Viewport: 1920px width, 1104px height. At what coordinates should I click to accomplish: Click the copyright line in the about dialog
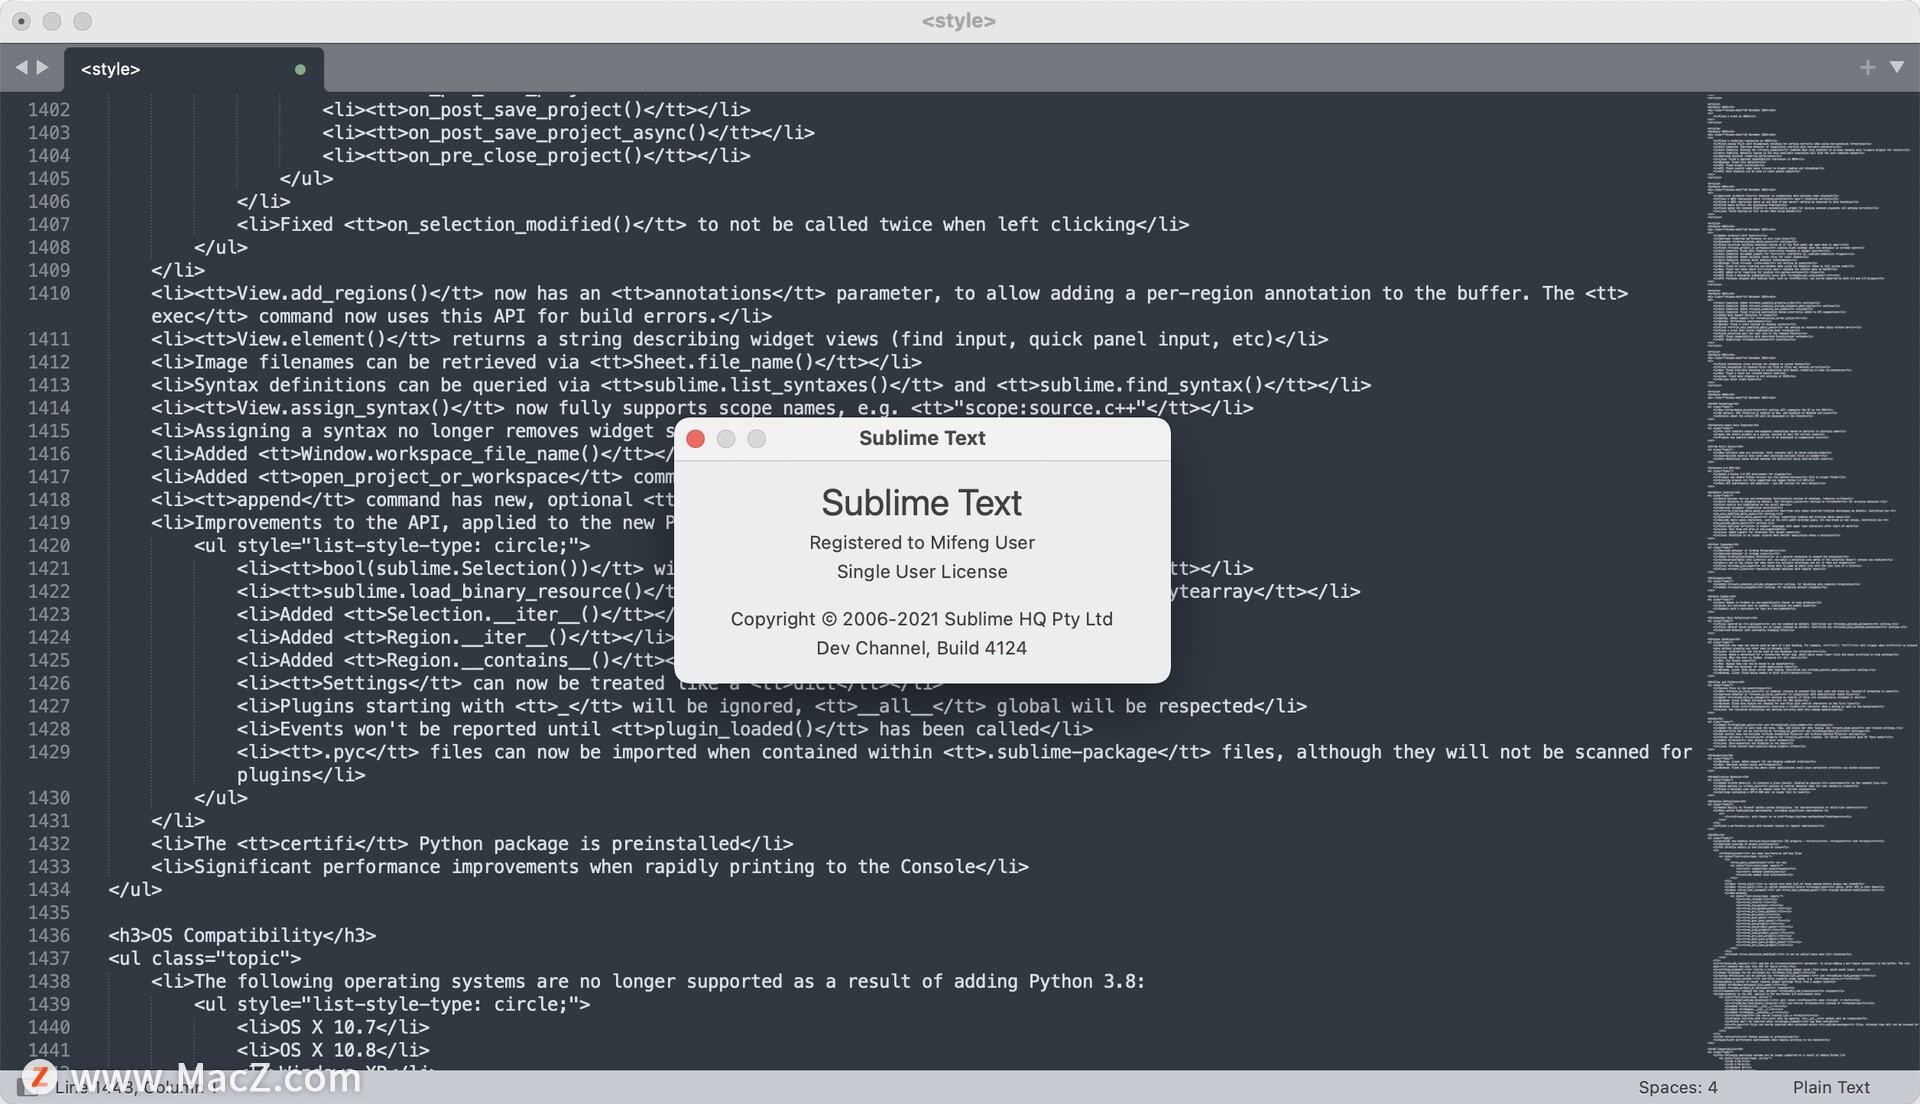pyautogui.click(x=922, y=619)
